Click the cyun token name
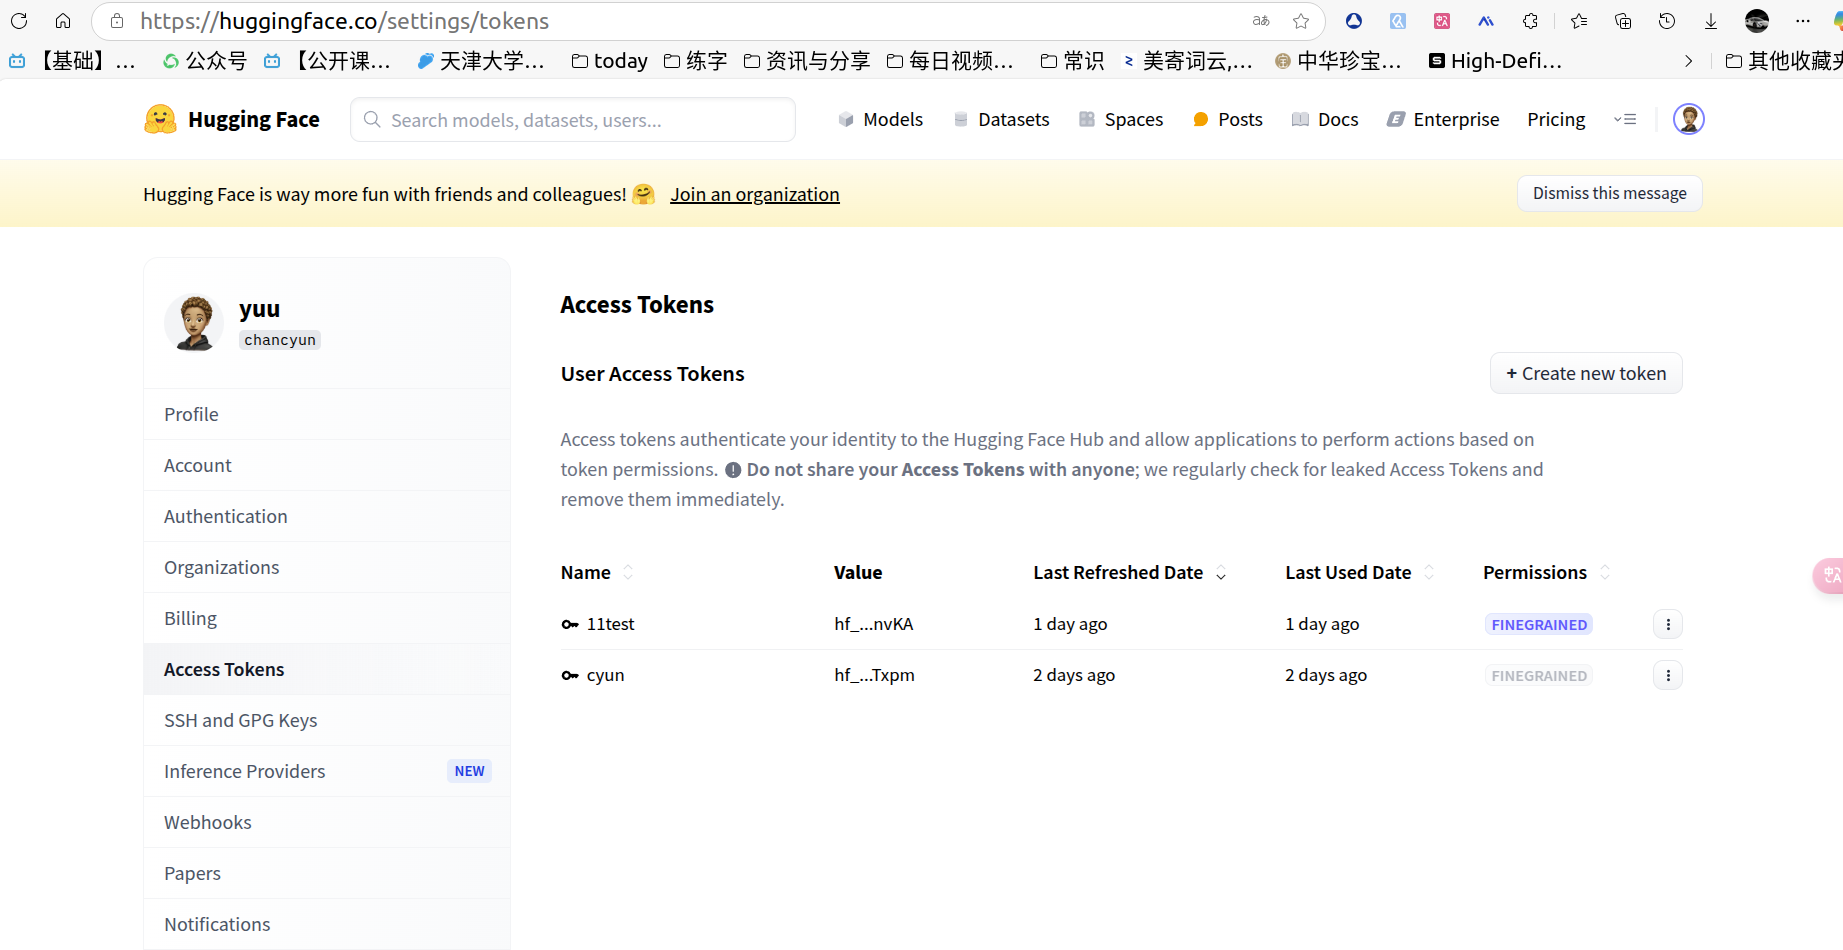This screenshot has height=950, width=1843. (605, 675)
